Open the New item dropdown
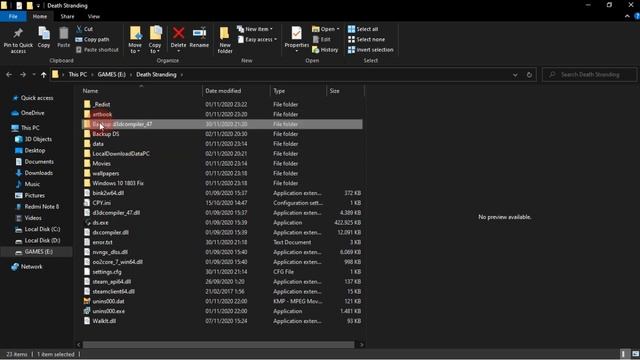Screen dimensions: 640x360 coord(255,29)
